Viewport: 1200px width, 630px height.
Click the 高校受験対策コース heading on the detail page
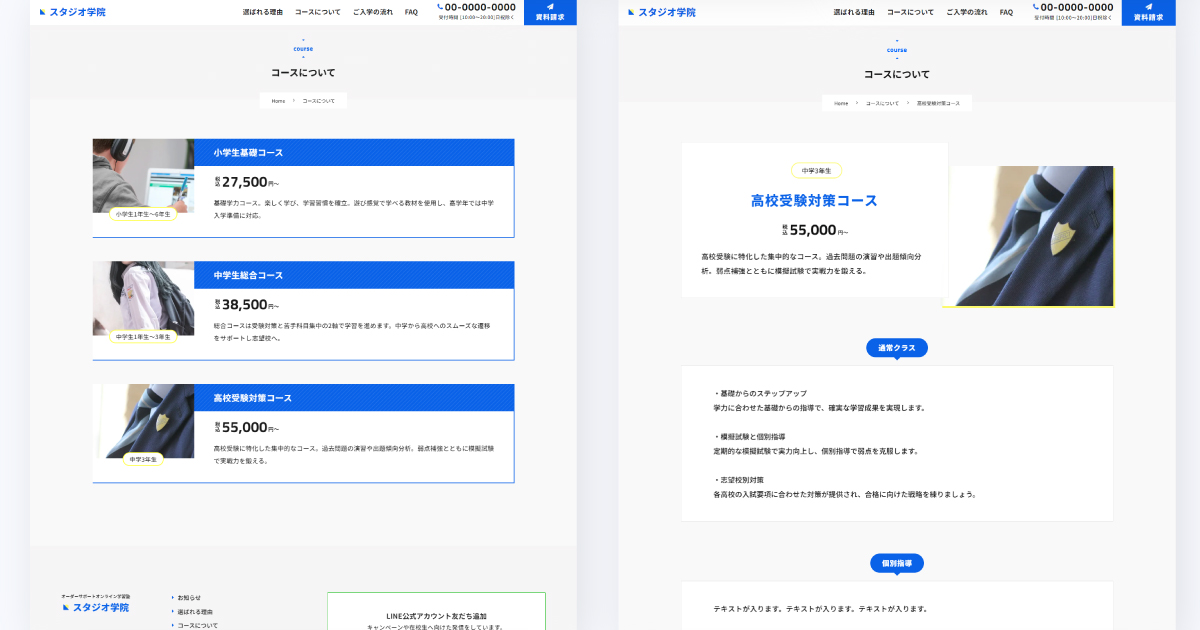814,200
